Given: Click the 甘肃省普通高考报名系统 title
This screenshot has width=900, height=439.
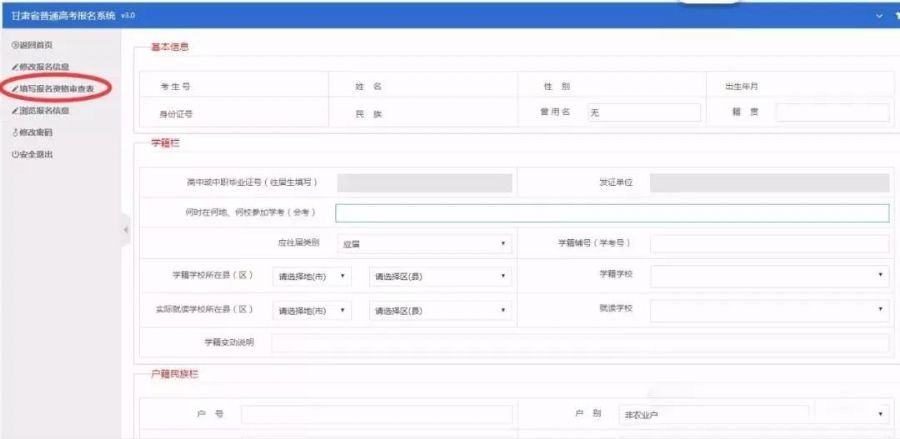Looking at the screenshot, I should (x=63, y=15).
